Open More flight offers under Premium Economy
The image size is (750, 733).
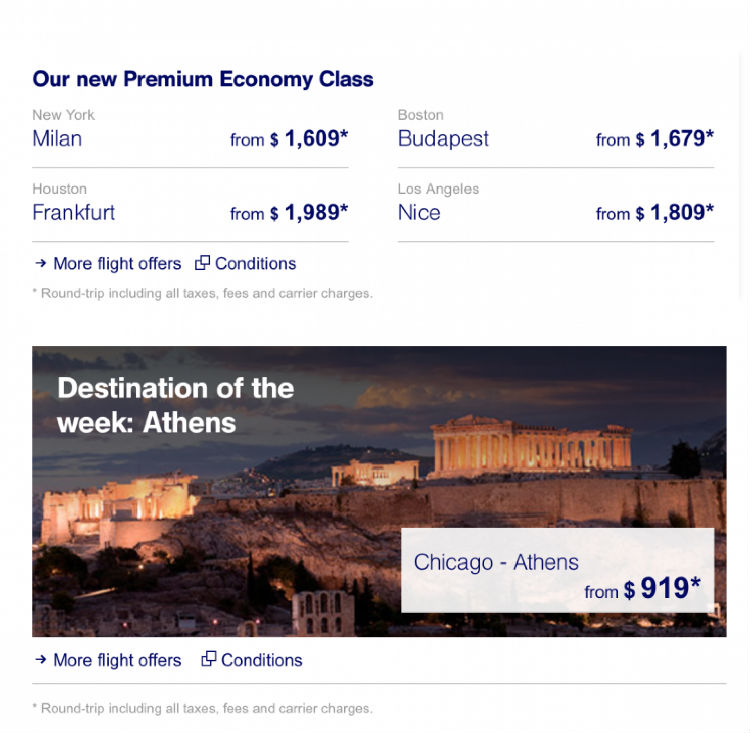117,264
